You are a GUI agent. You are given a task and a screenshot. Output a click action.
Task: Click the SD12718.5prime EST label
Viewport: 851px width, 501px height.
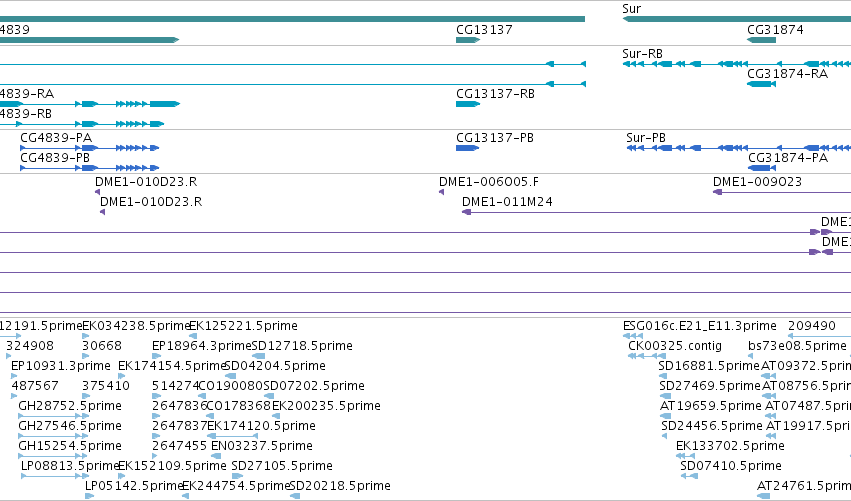pos(302,346)
